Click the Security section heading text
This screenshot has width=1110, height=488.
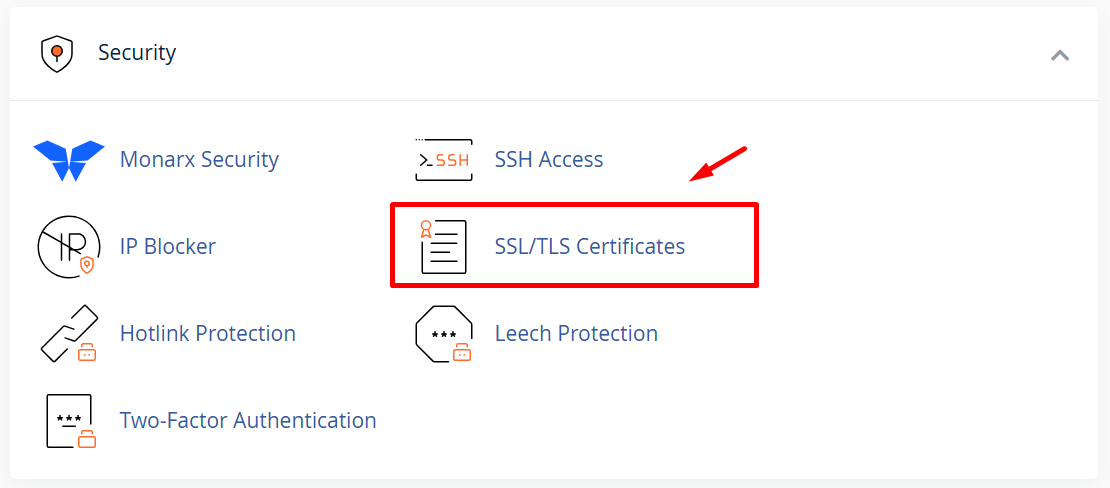pos(137,53)
